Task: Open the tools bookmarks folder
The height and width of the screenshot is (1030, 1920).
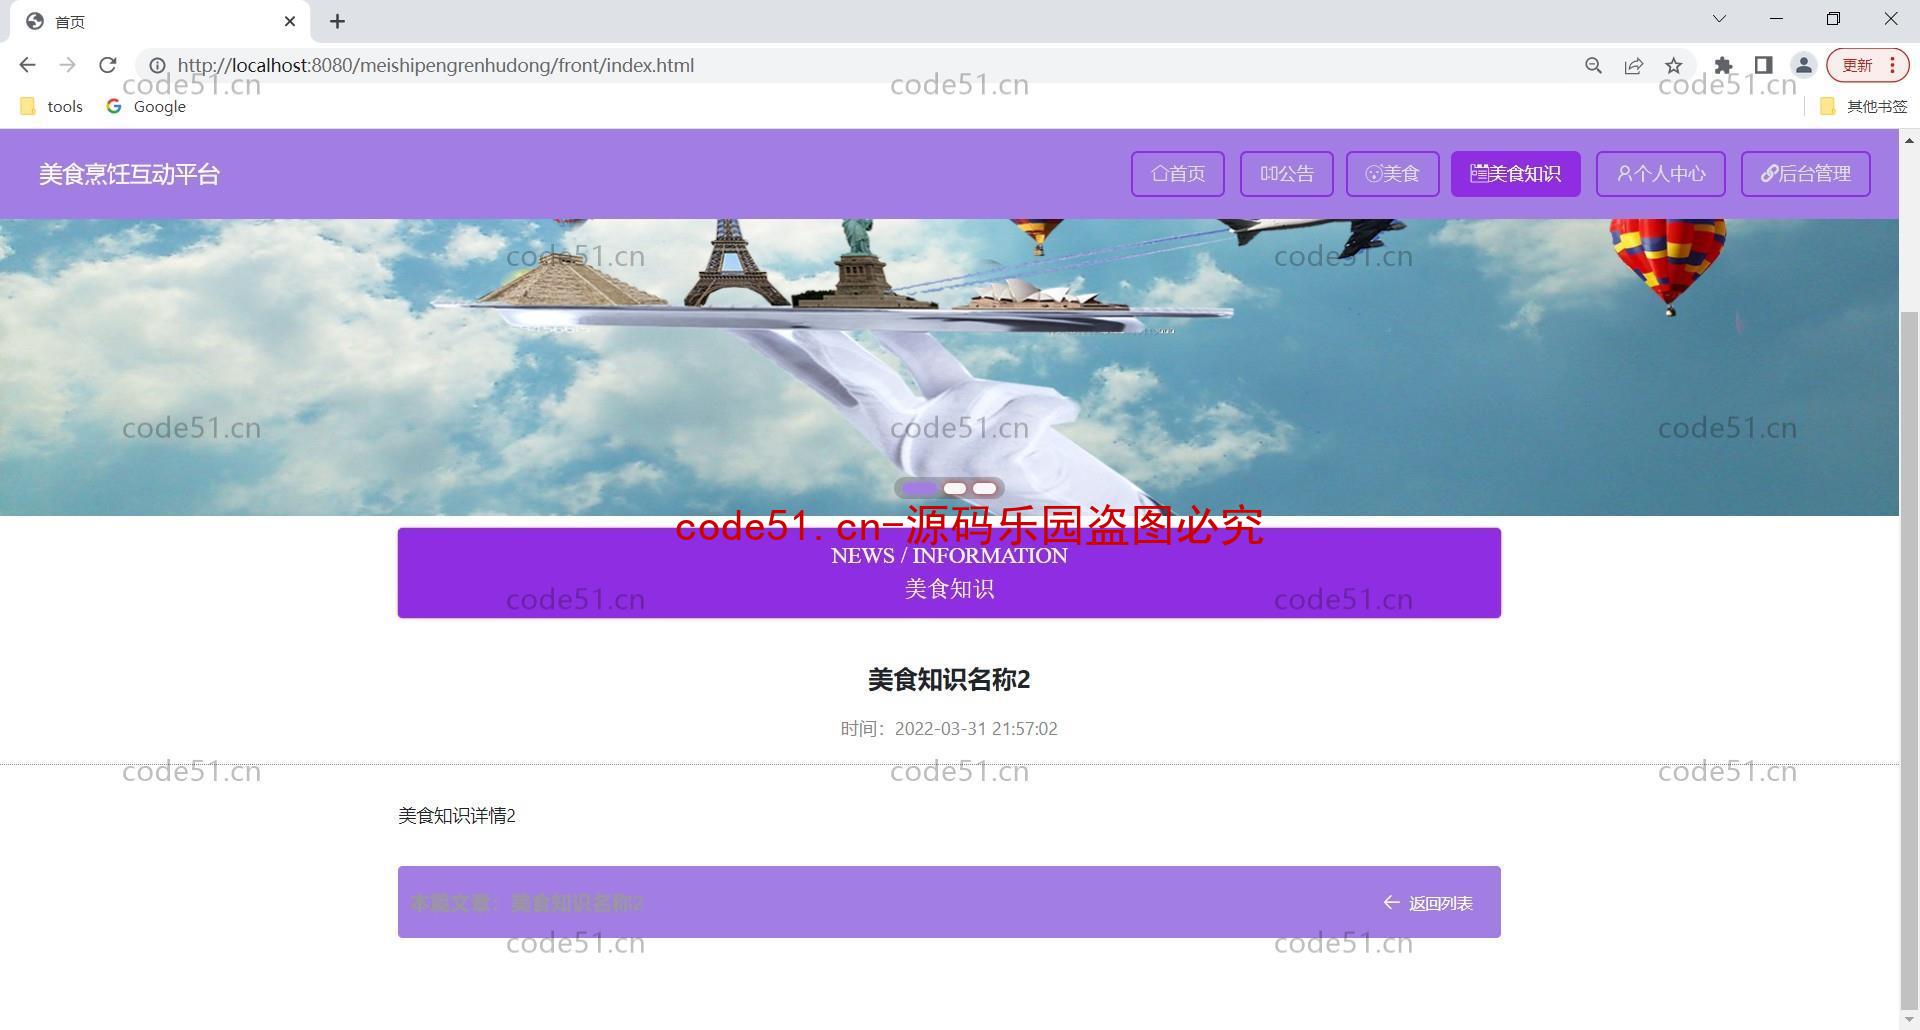Action: pos(52,106)
